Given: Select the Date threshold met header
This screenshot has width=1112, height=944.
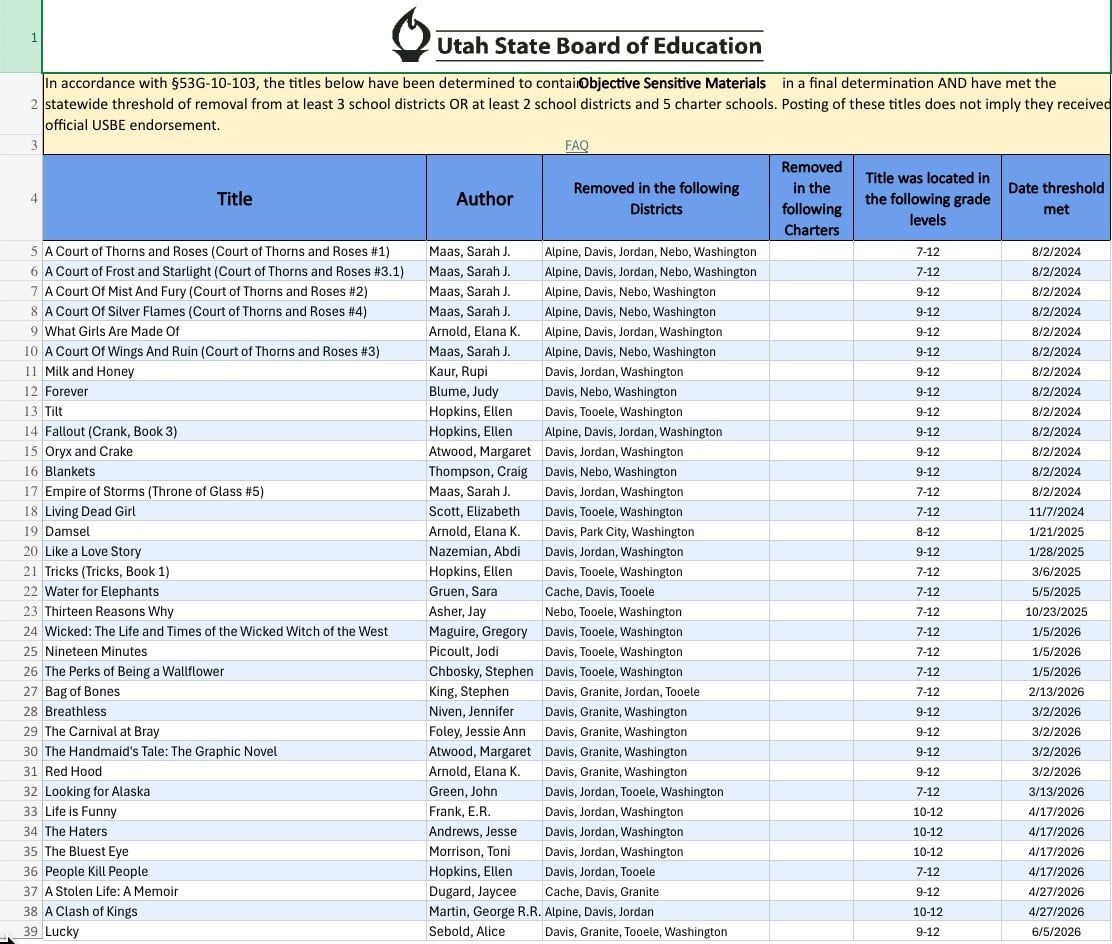Looking at the screenshot, I should 1056,199.
